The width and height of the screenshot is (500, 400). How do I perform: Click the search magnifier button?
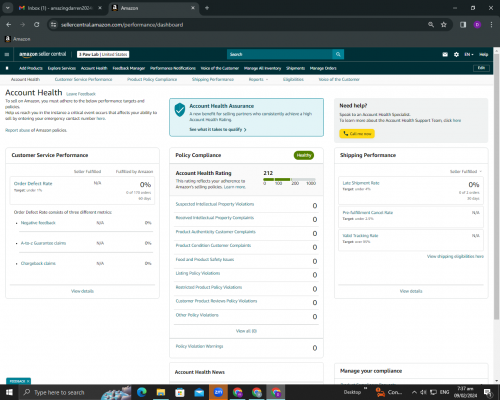(x=338, y=54)
